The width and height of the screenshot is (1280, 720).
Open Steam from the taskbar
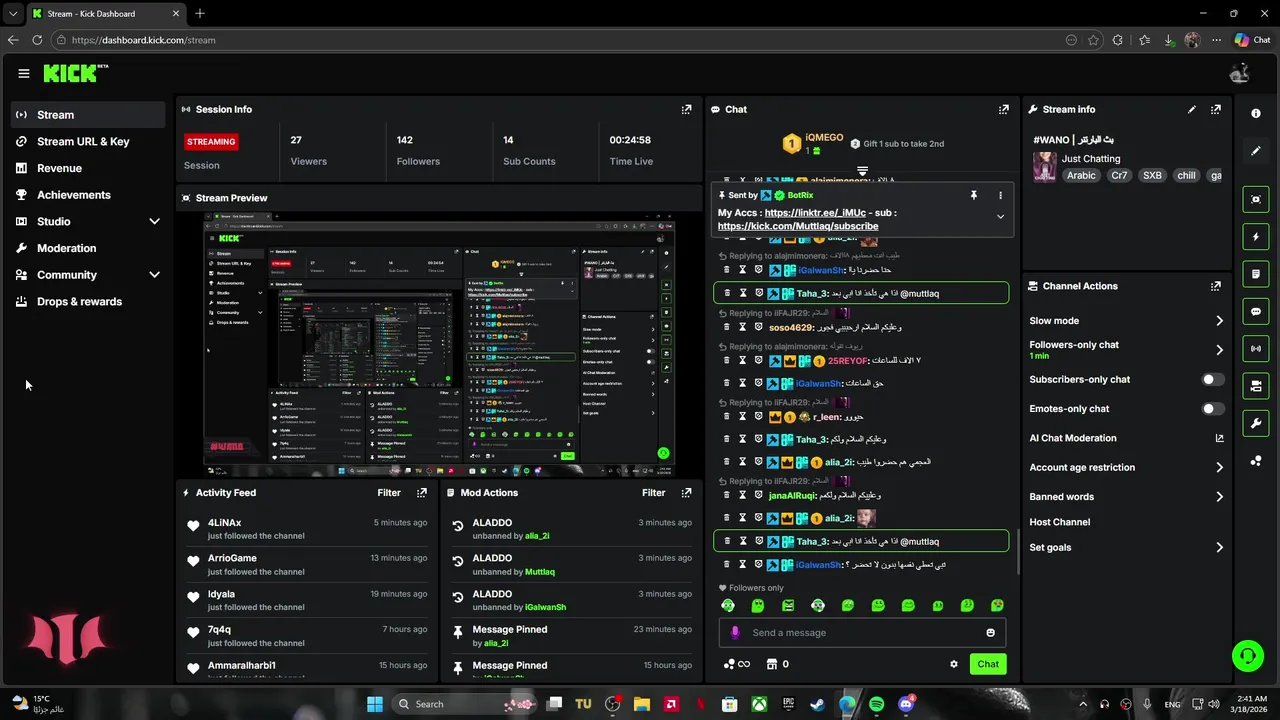pyautogui.click(x=818, y=704)
